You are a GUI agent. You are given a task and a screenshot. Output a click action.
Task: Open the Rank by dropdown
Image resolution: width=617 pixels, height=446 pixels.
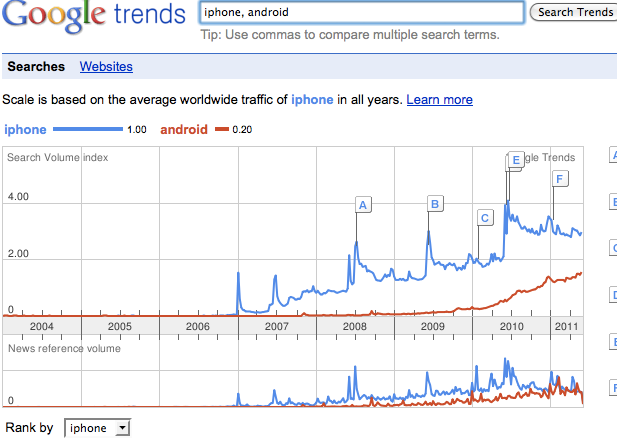click(x=97, y=428)
